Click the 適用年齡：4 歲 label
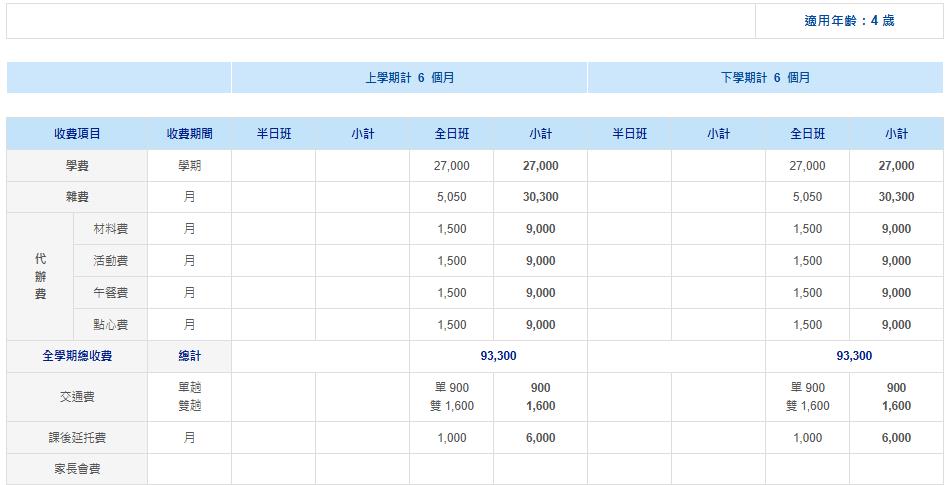Screen dimensions: 950x485 click(x=848, y=21)
